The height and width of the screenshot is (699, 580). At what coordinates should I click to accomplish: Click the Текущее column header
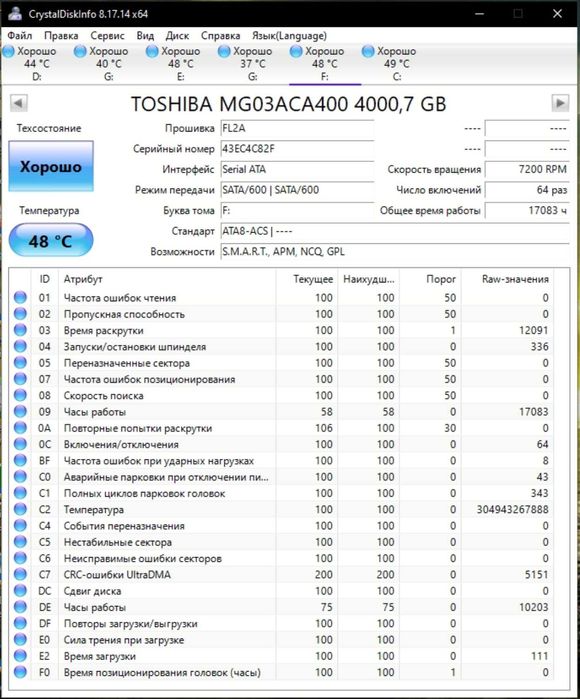coord(307,279)
